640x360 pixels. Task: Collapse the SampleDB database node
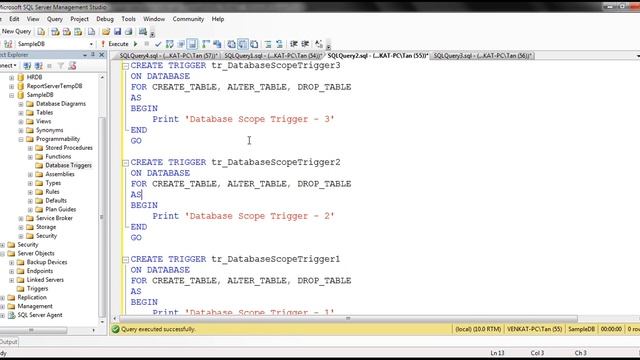11,95
